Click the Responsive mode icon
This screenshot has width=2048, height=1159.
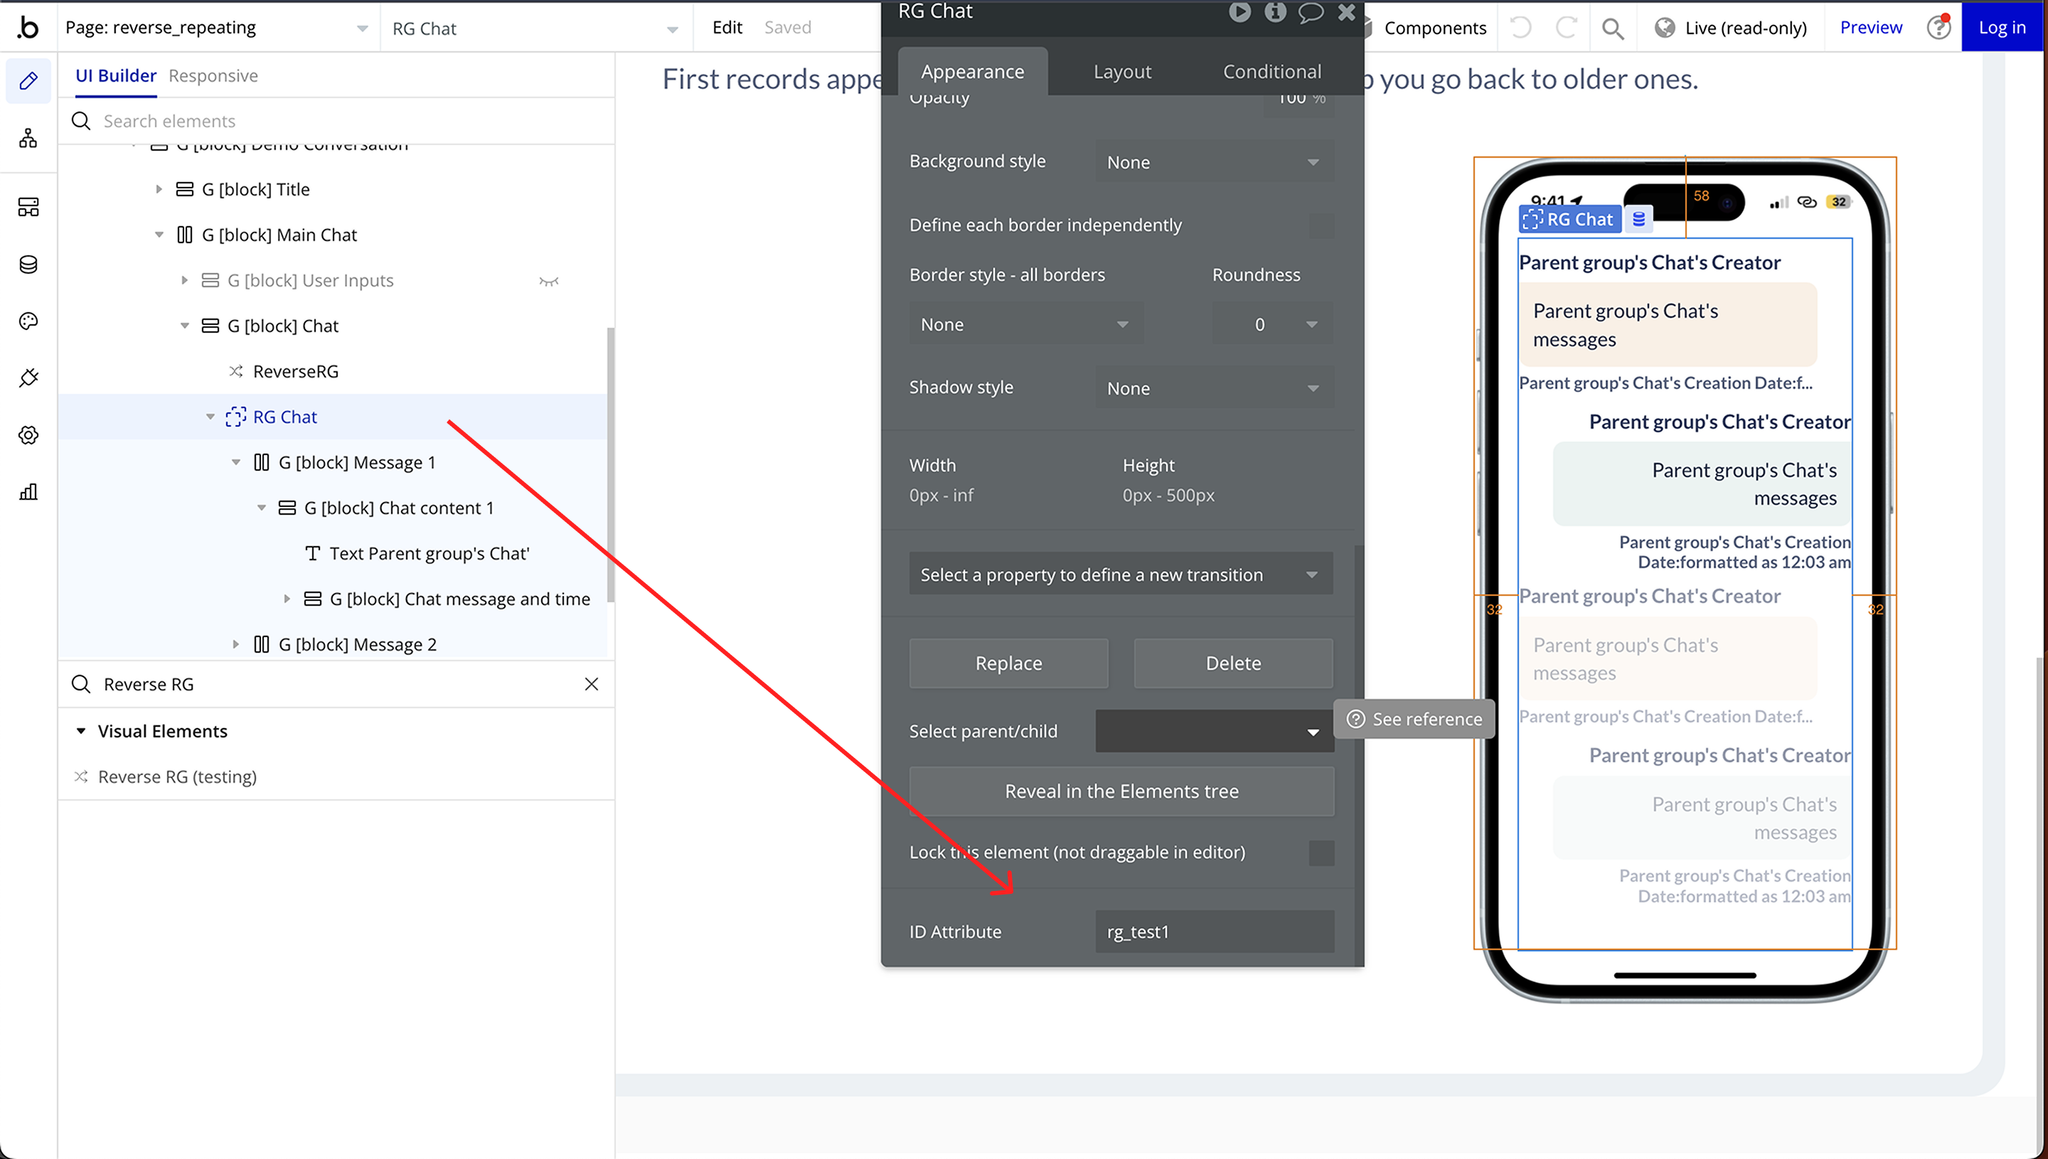coord(212,75)
